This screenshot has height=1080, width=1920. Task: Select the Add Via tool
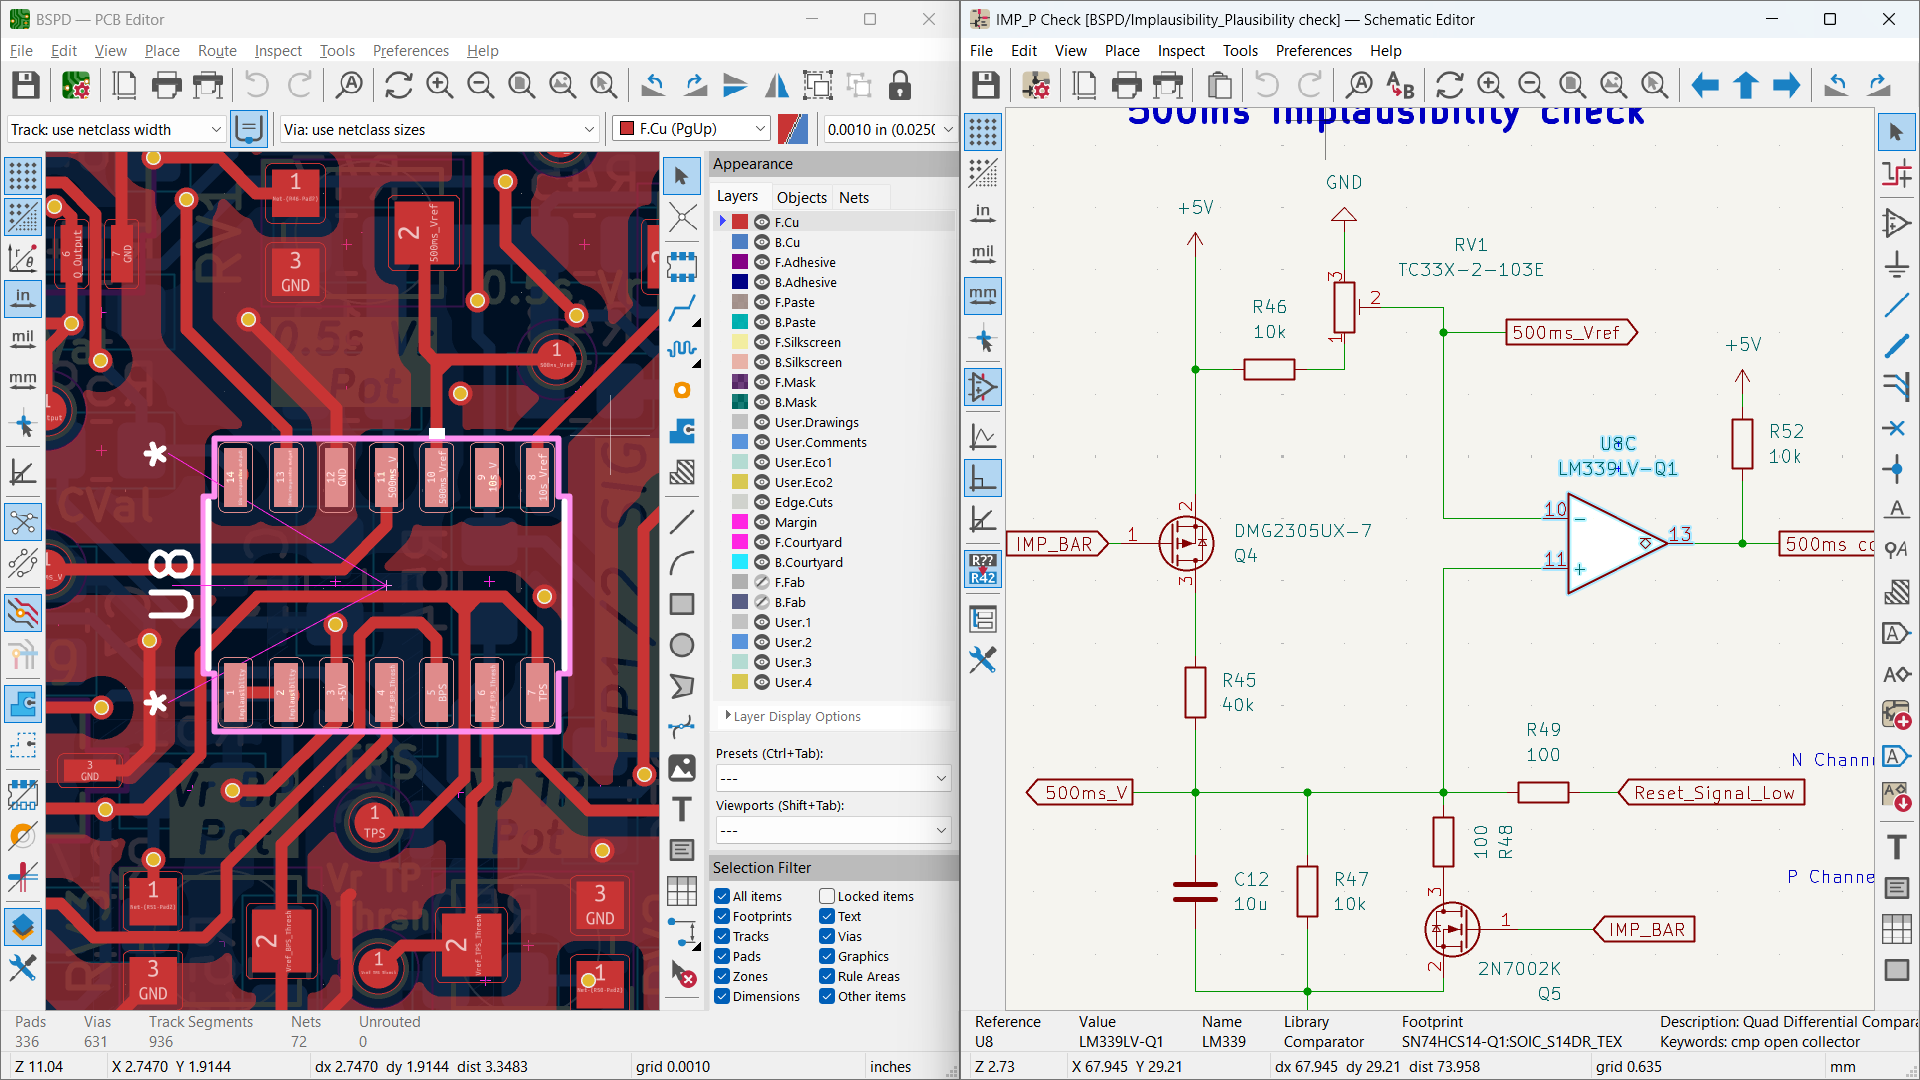(683, 391)
